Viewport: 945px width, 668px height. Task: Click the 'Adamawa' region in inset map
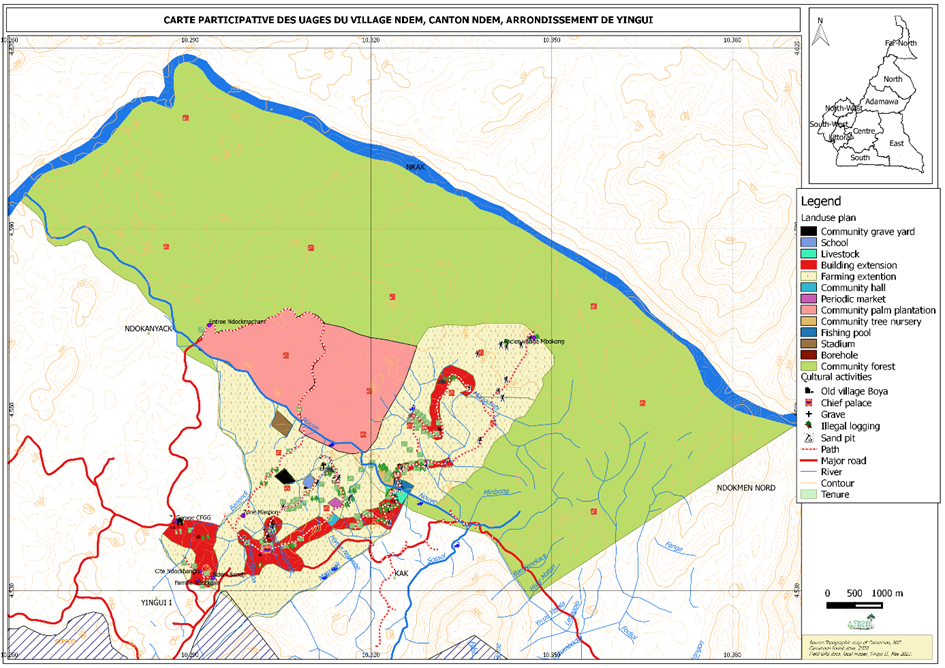click(882, 101)
